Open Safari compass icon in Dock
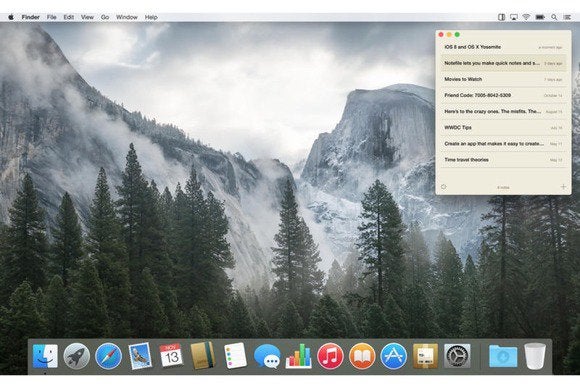Viewport: 580px width, 388px height. click(108, 356)
